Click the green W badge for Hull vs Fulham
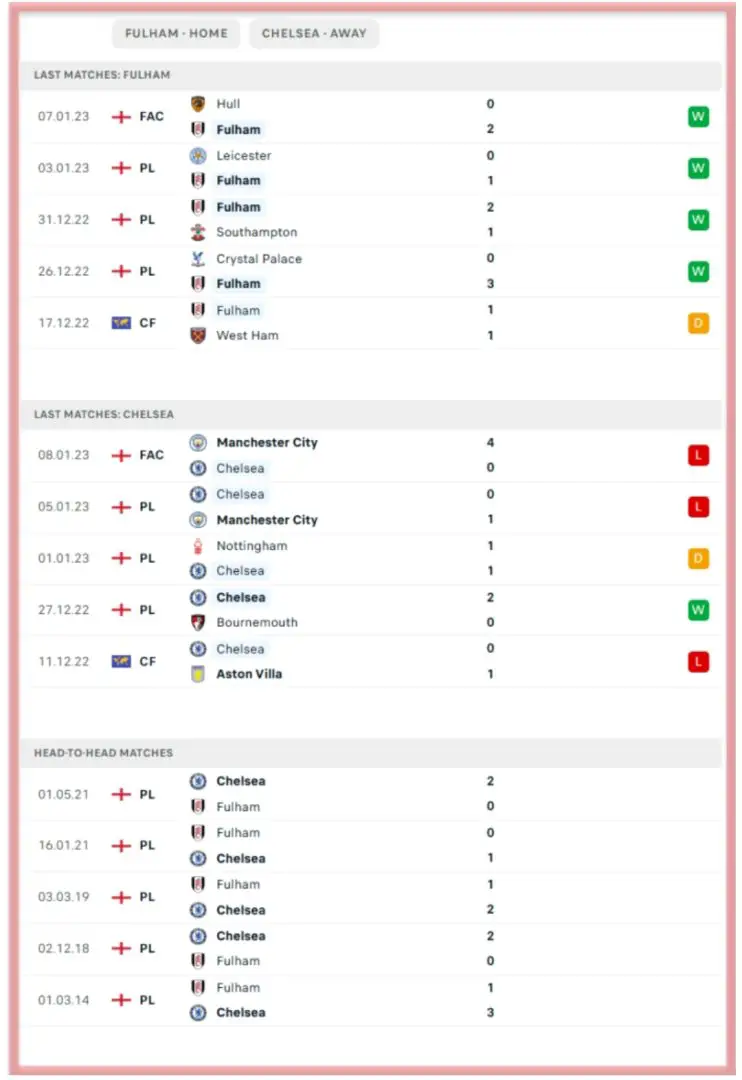Screen dimensions: 742x1080 point(698,117)
